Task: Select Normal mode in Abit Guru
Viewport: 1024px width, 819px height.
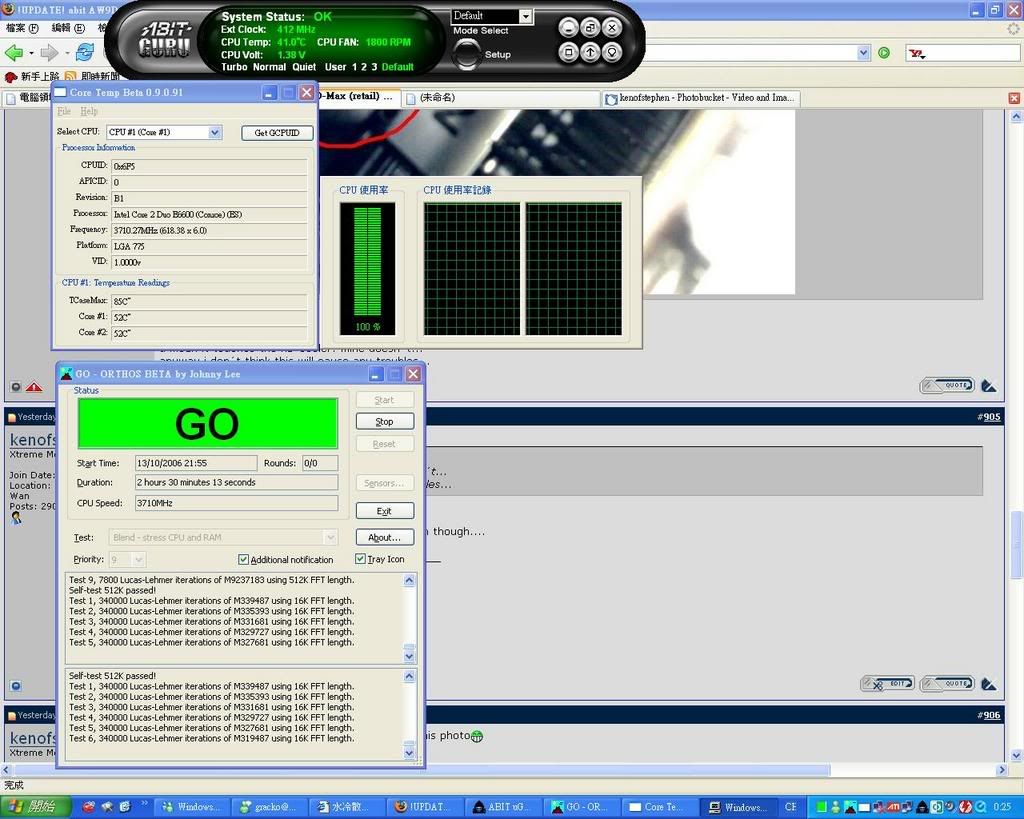Action: (270, 67)
